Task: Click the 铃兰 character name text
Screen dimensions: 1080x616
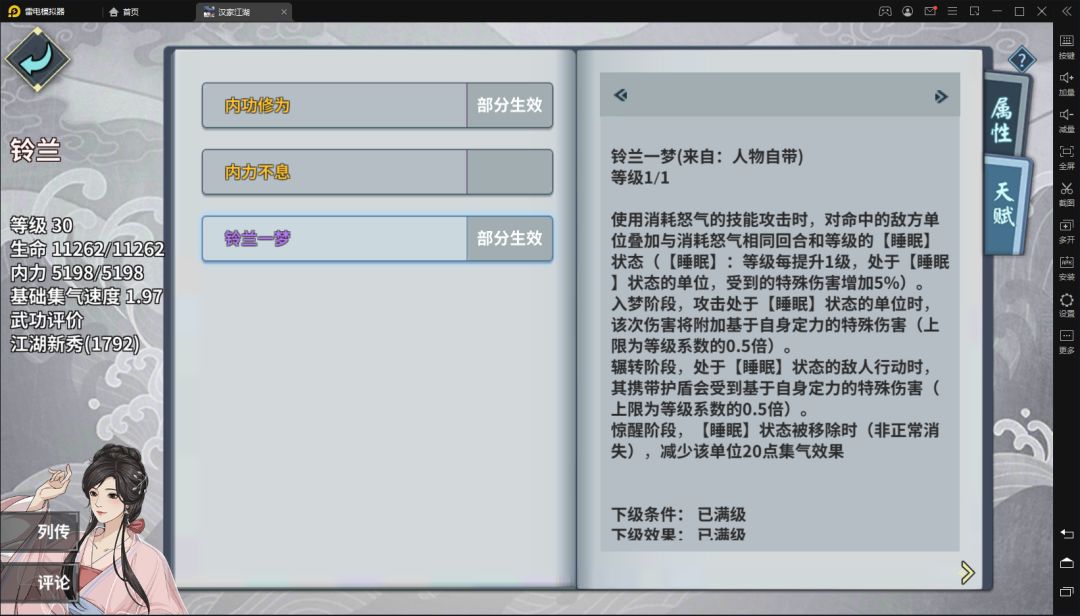Action: coord(36,150)
